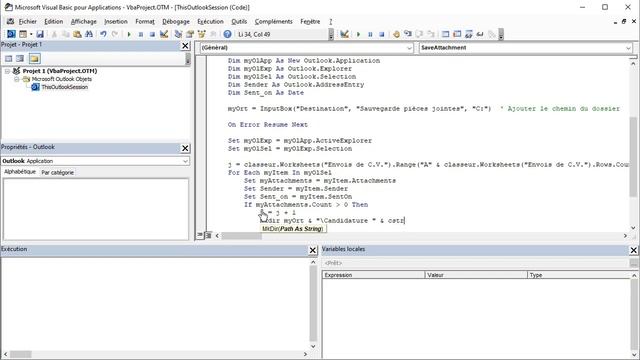Click the code window horizontal scrollbar thumb
The height and width of the screenshot is (360, 640).
(241, 236)
